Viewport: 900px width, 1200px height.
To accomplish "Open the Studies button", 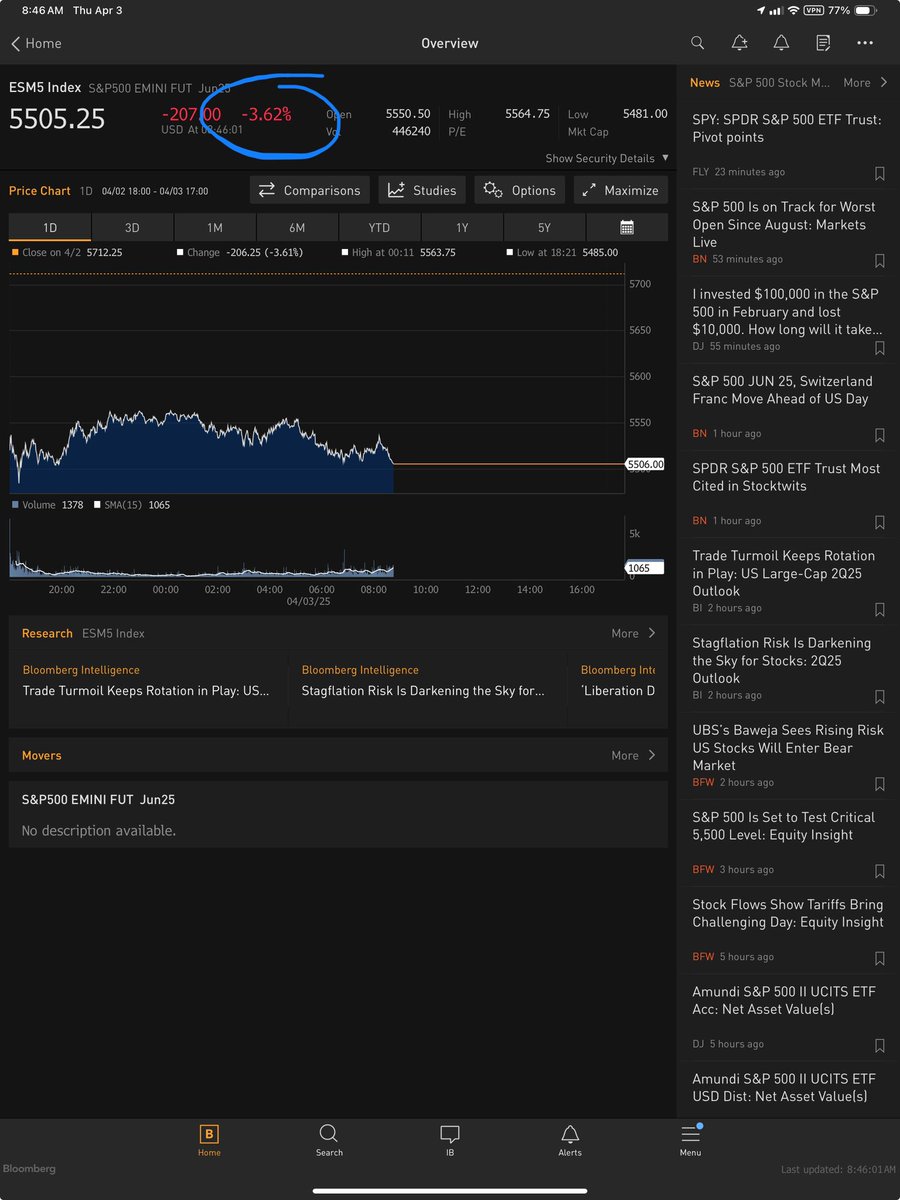I will coord(422,190).
